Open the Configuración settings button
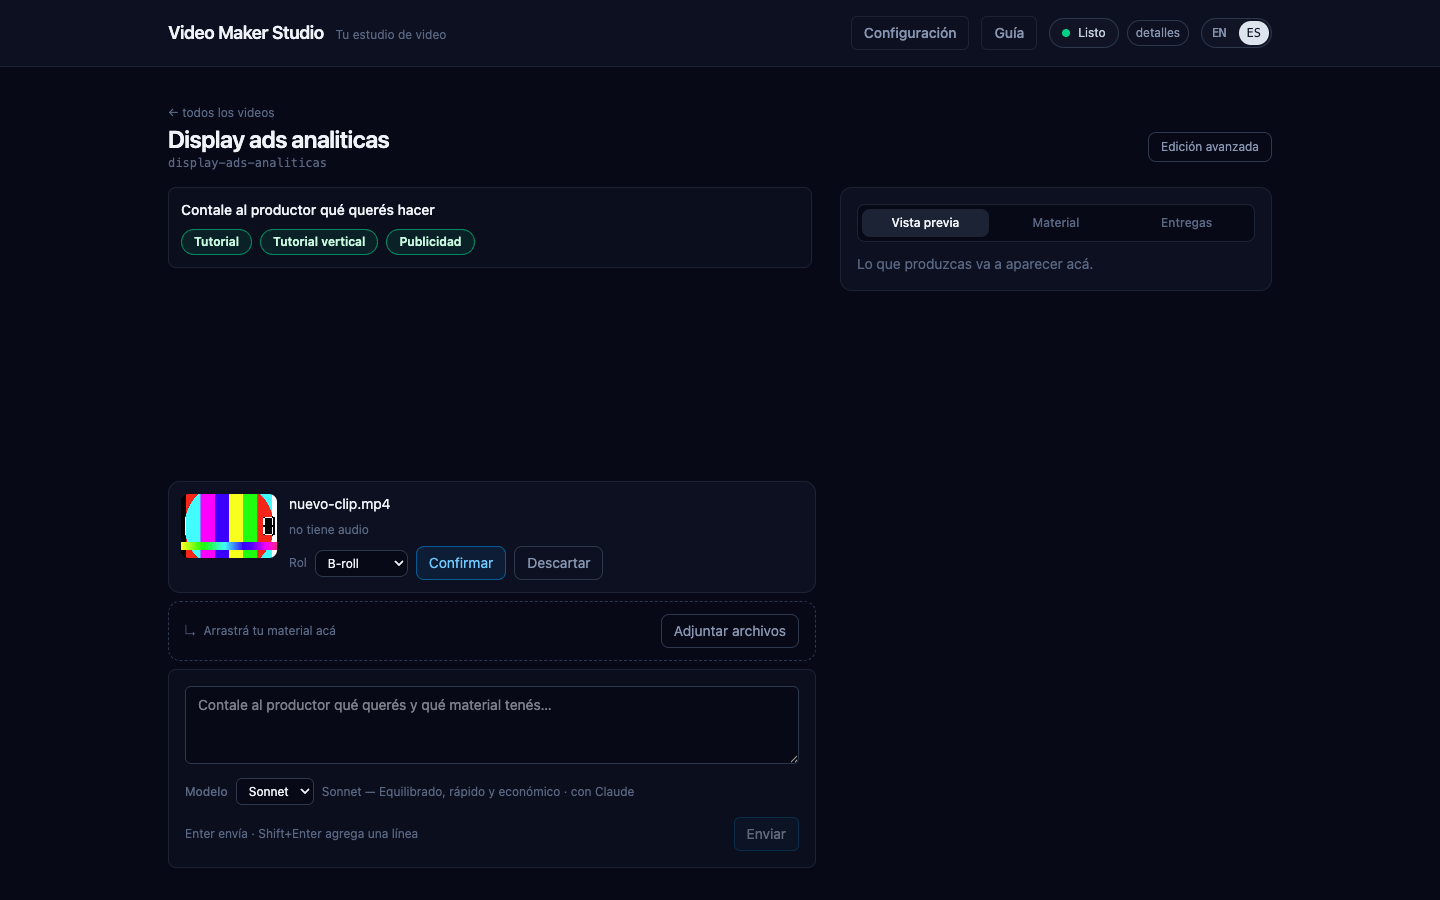 (x=910, y=33)
